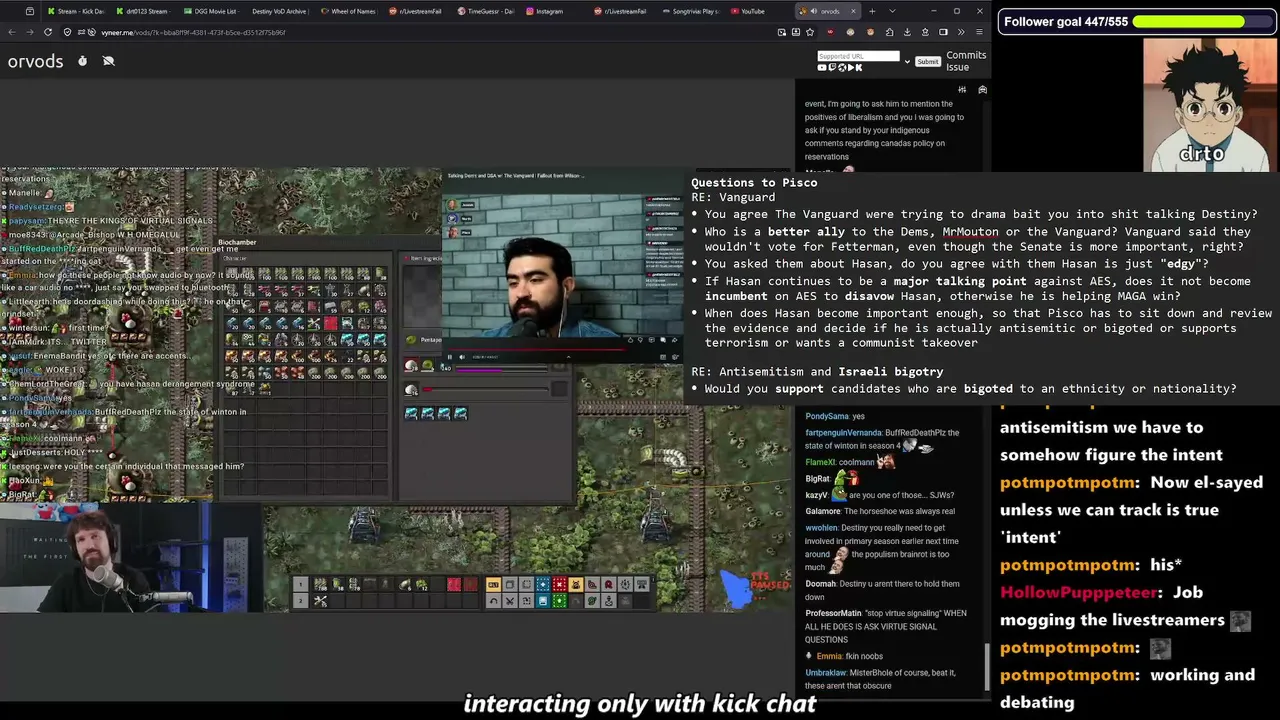Open the chat settings sliders icon

coord(963,89)
